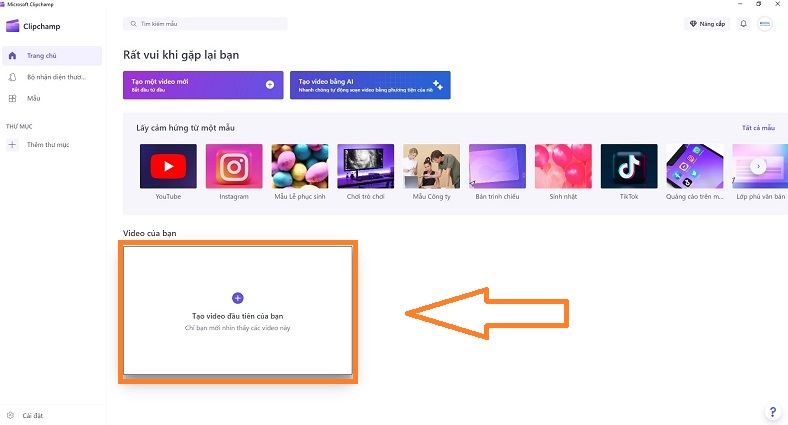The image size is (788, 425).
Task: Click the search magnifier icon
Action: [x=133, y=23]
